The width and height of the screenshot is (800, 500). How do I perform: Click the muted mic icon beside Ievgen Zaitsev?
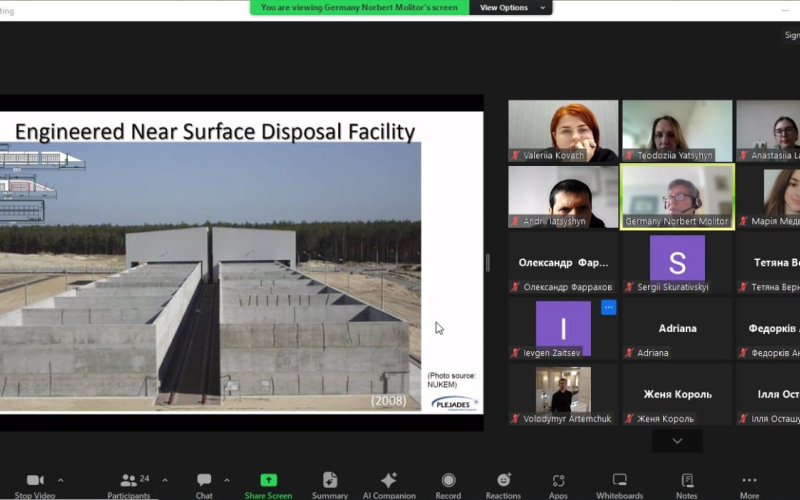(x=515, y=353)
